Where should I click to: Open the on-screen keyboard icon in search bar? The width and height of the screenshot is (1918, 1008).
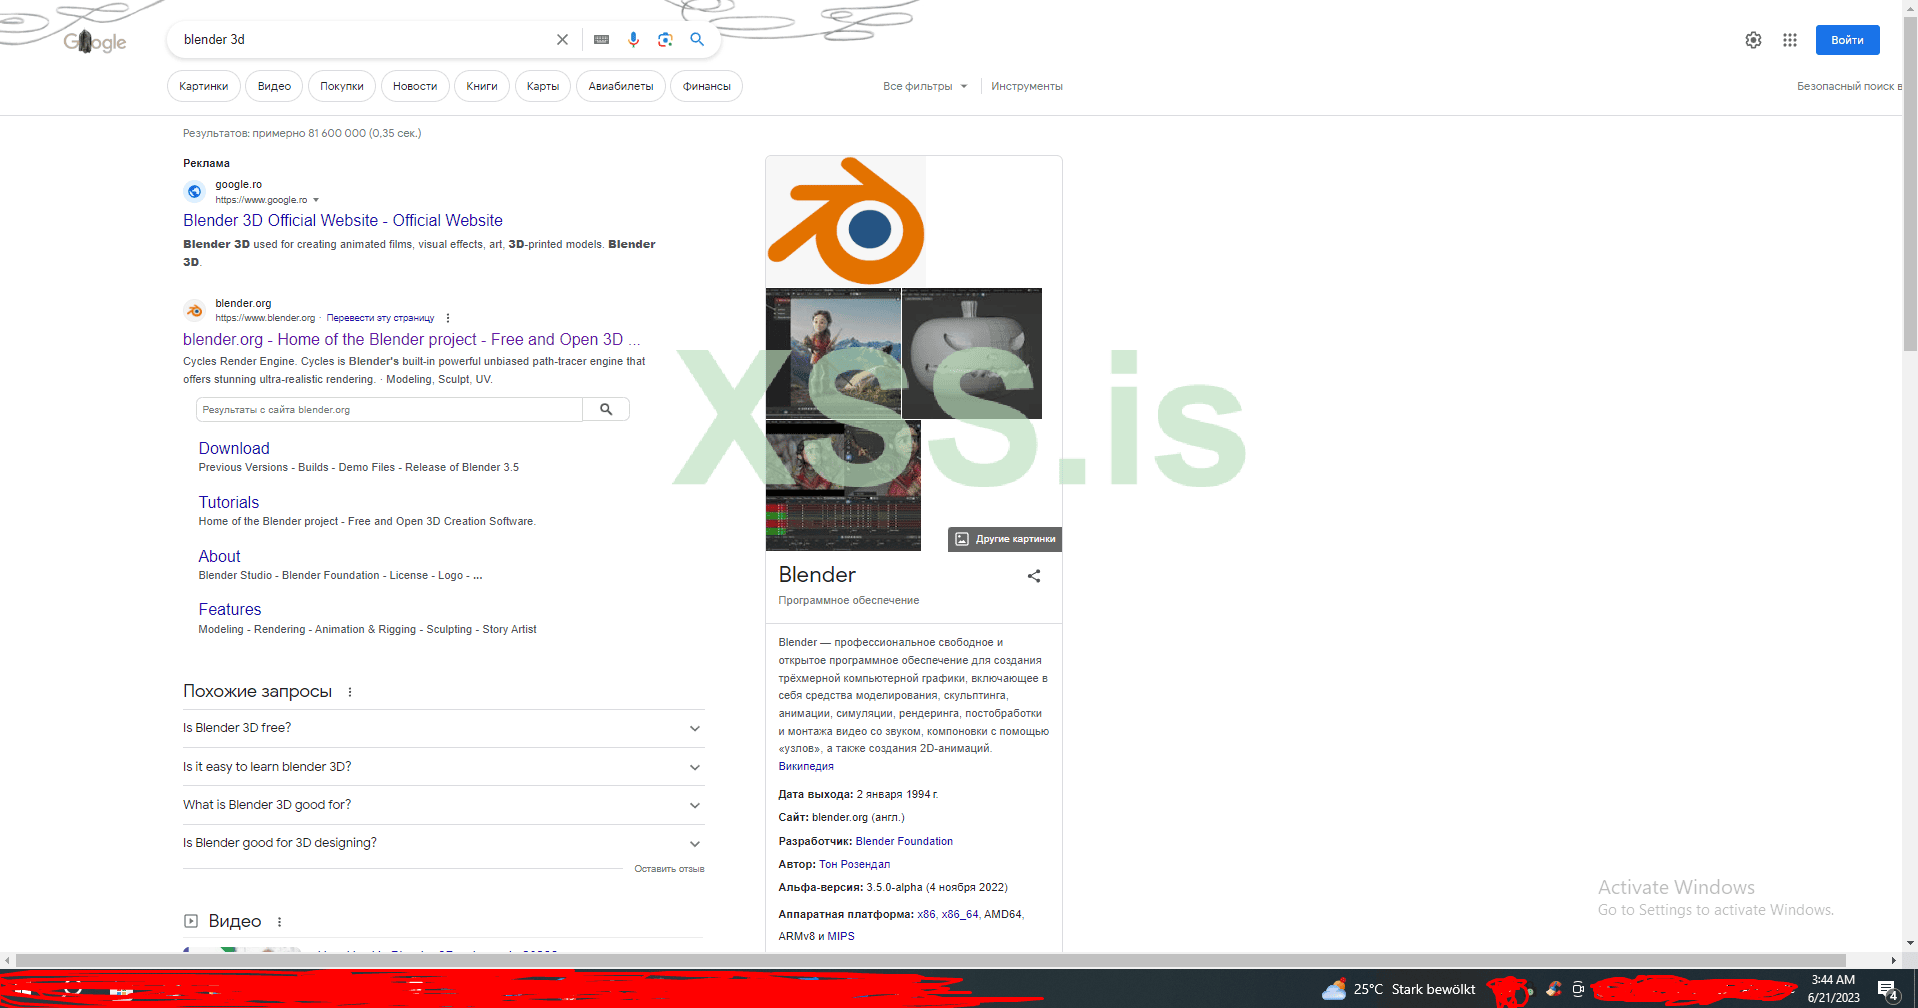tap(601, 39)
